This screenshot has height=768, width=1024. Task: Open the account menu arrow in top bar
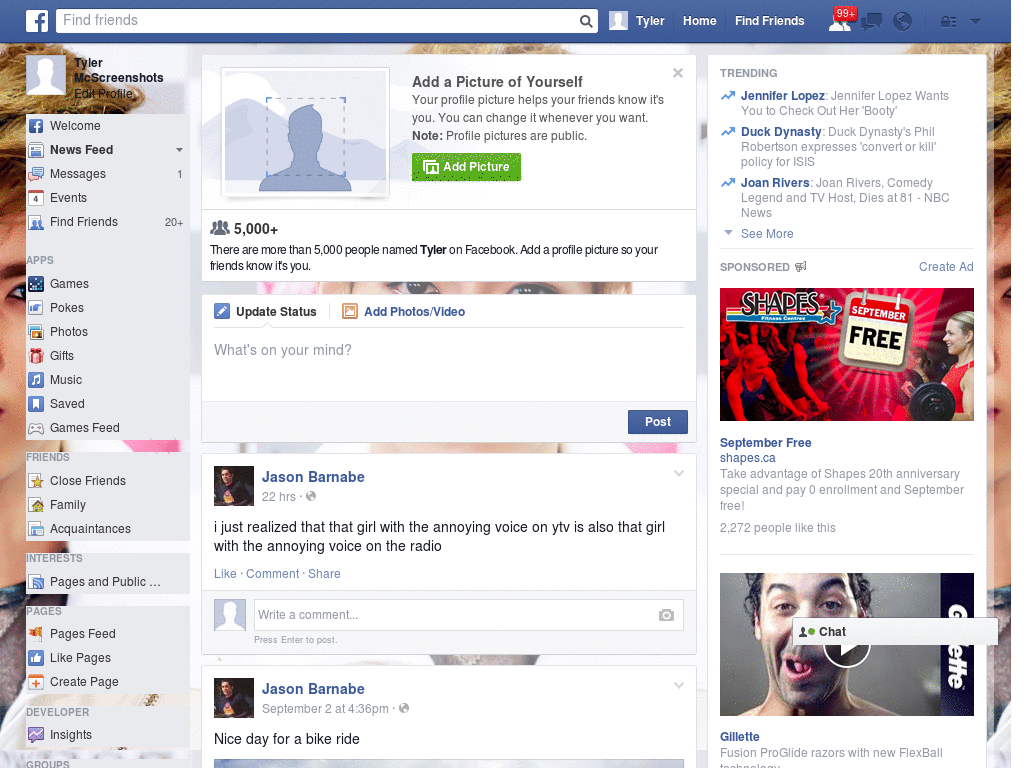pyautogui.click(x=976, y=22)
